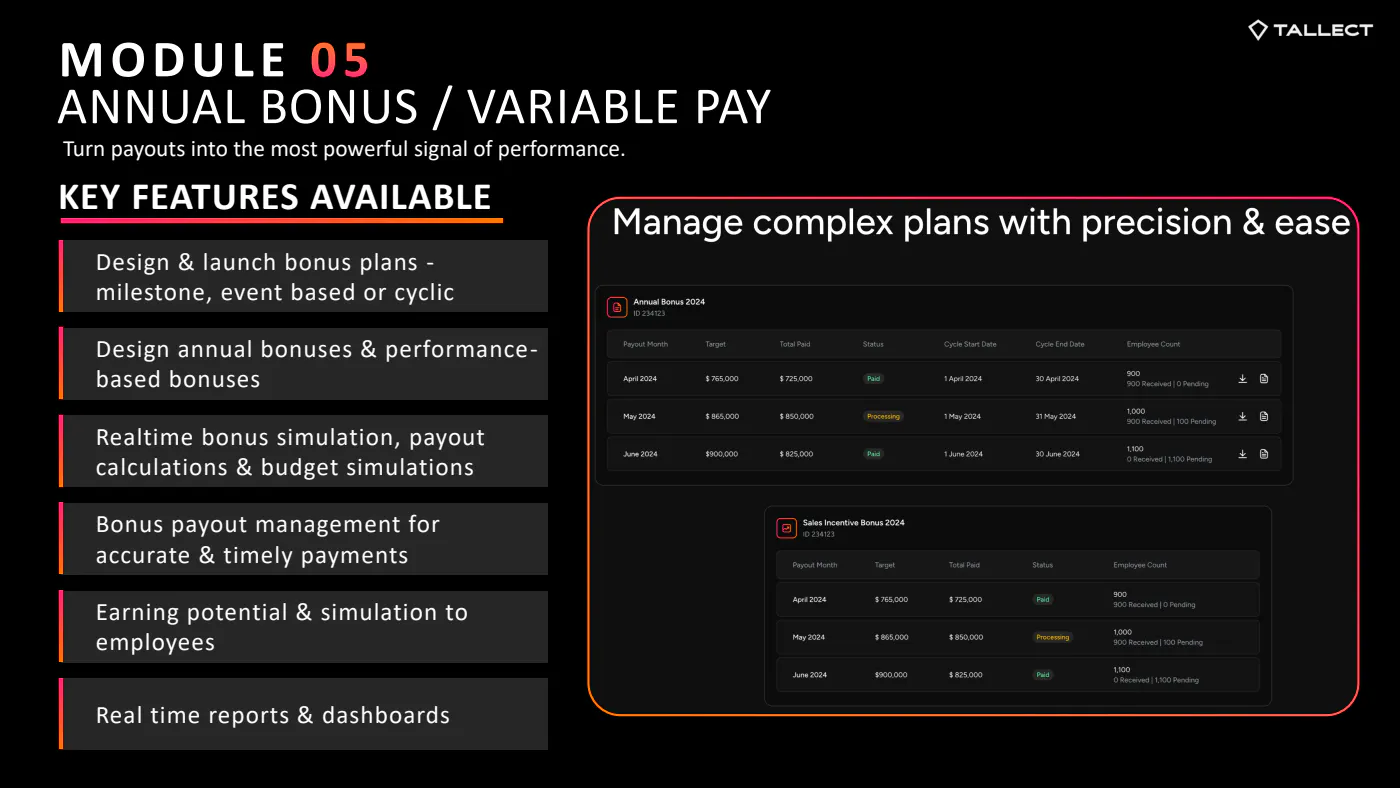
Task: Click the download icon in Annual Bonus May 2024 row
Action: (1243, 416)
